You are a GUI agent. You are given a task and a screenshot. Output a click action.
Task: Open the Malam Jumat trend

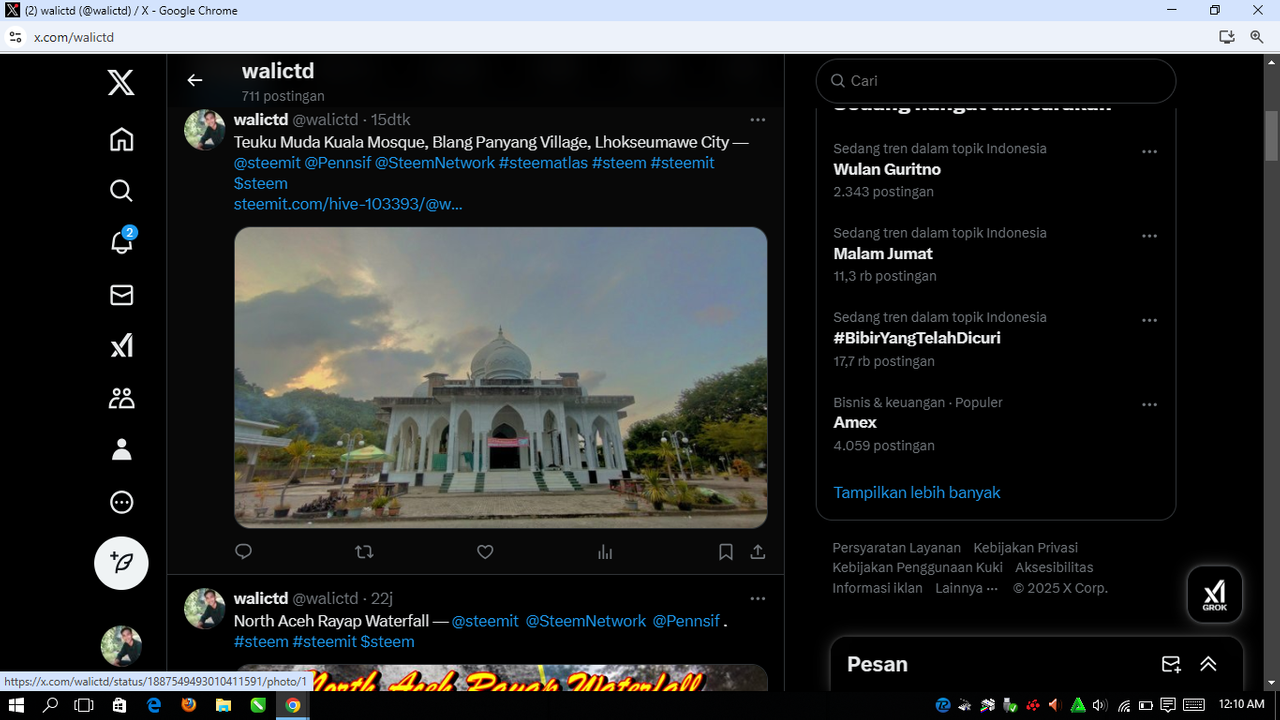[x=883, y=254]
